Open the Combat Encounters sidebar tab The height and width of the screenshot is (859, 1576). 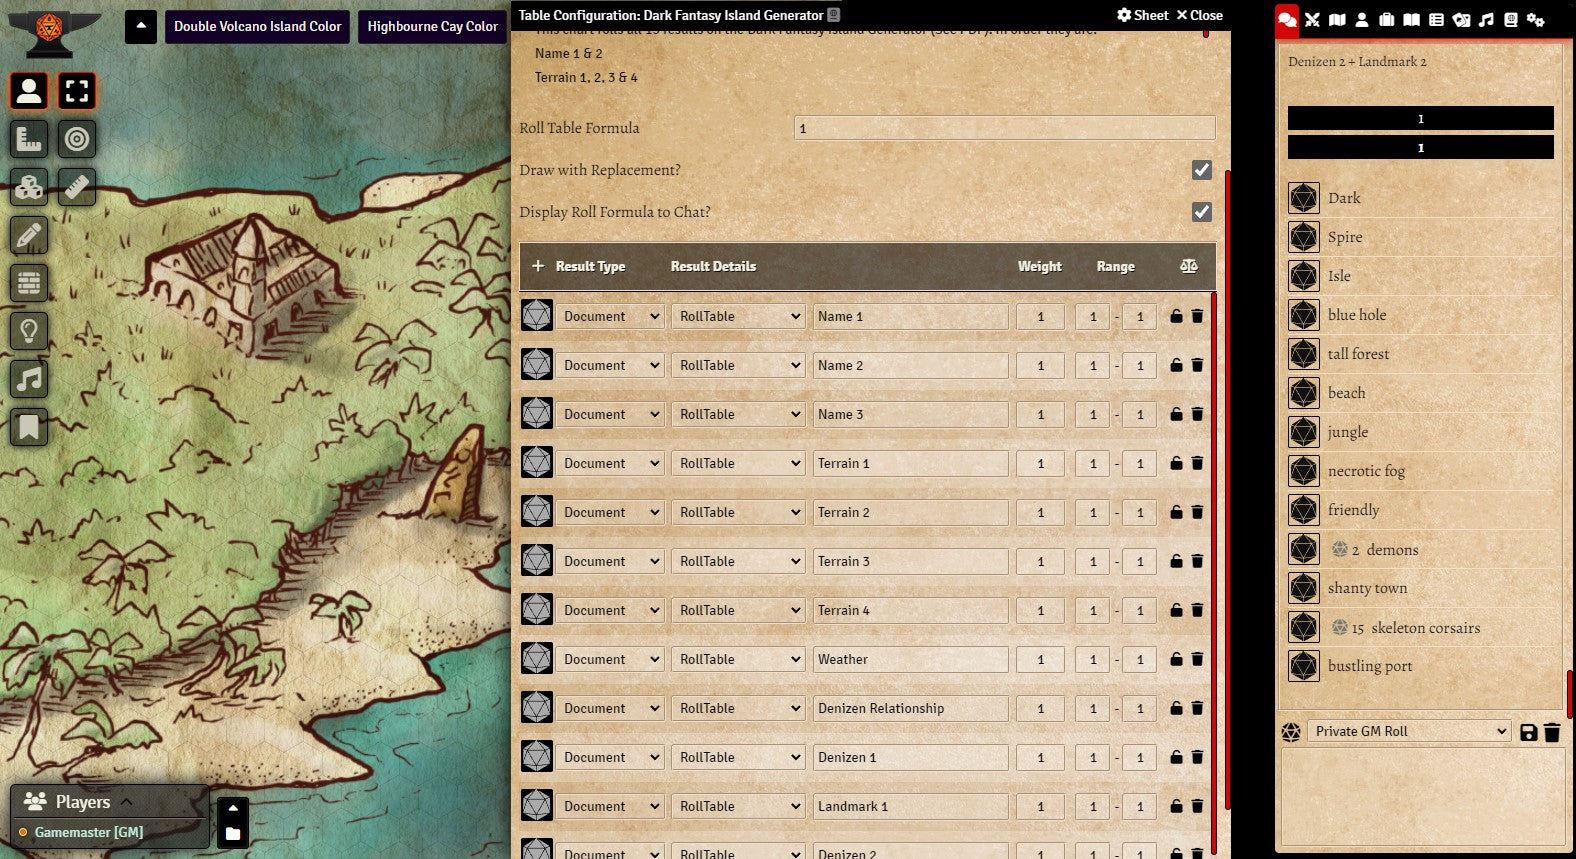(1312, 20)
